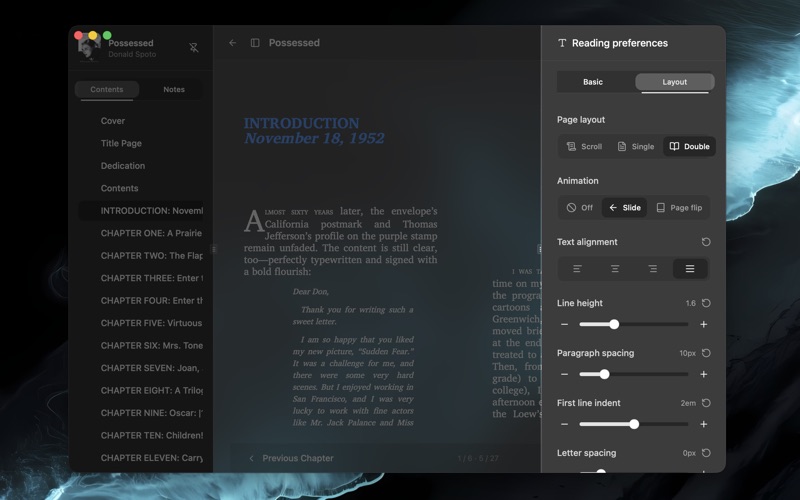Reset Text alignment setting
This screenshot has width=800, height=500.
point(706,242)
